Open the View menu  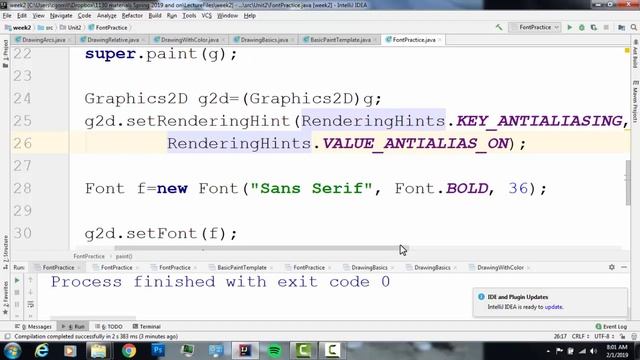38,16
